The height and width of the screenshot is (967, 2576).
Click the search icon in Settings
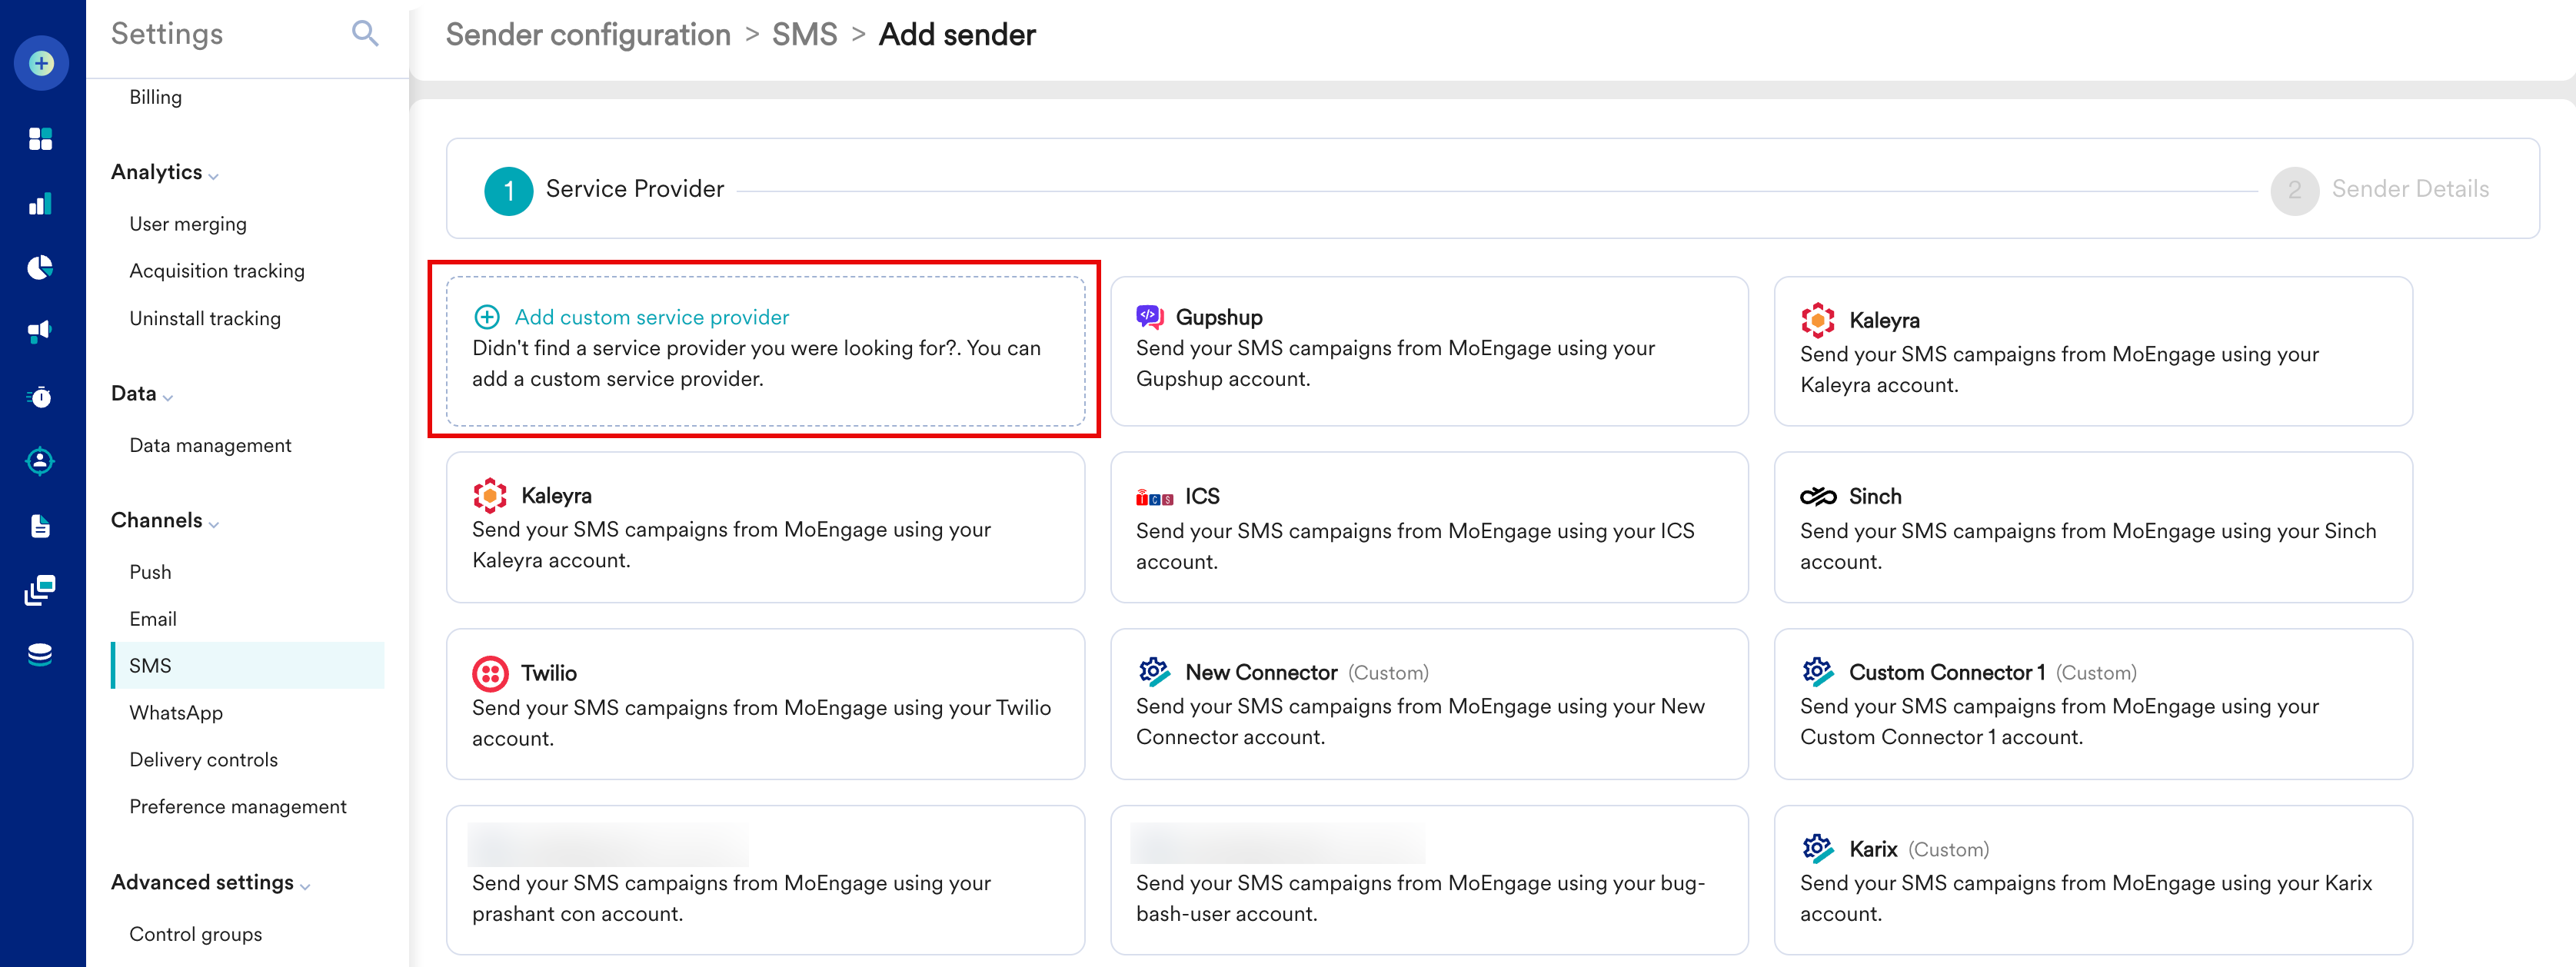[x=365, y=34]
